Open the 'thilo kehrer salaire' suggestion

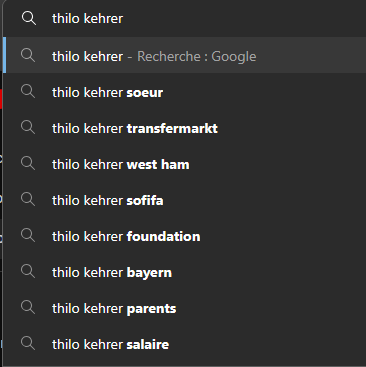186,344
